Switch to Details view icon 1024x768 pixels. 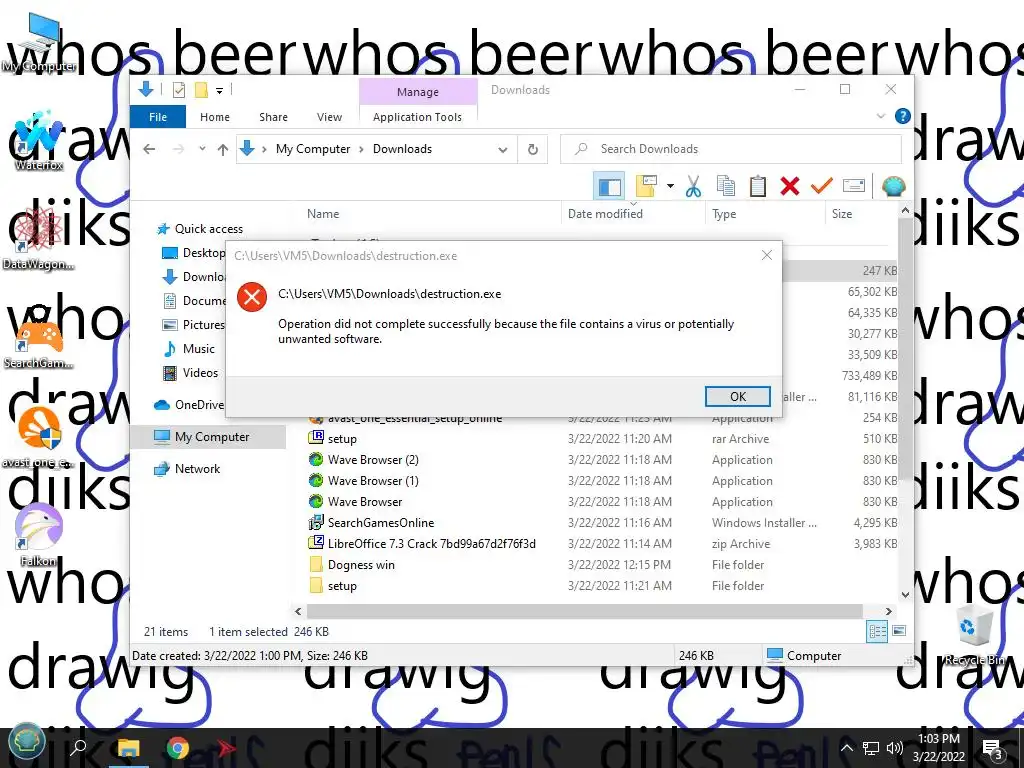click(x=877, y=631)
